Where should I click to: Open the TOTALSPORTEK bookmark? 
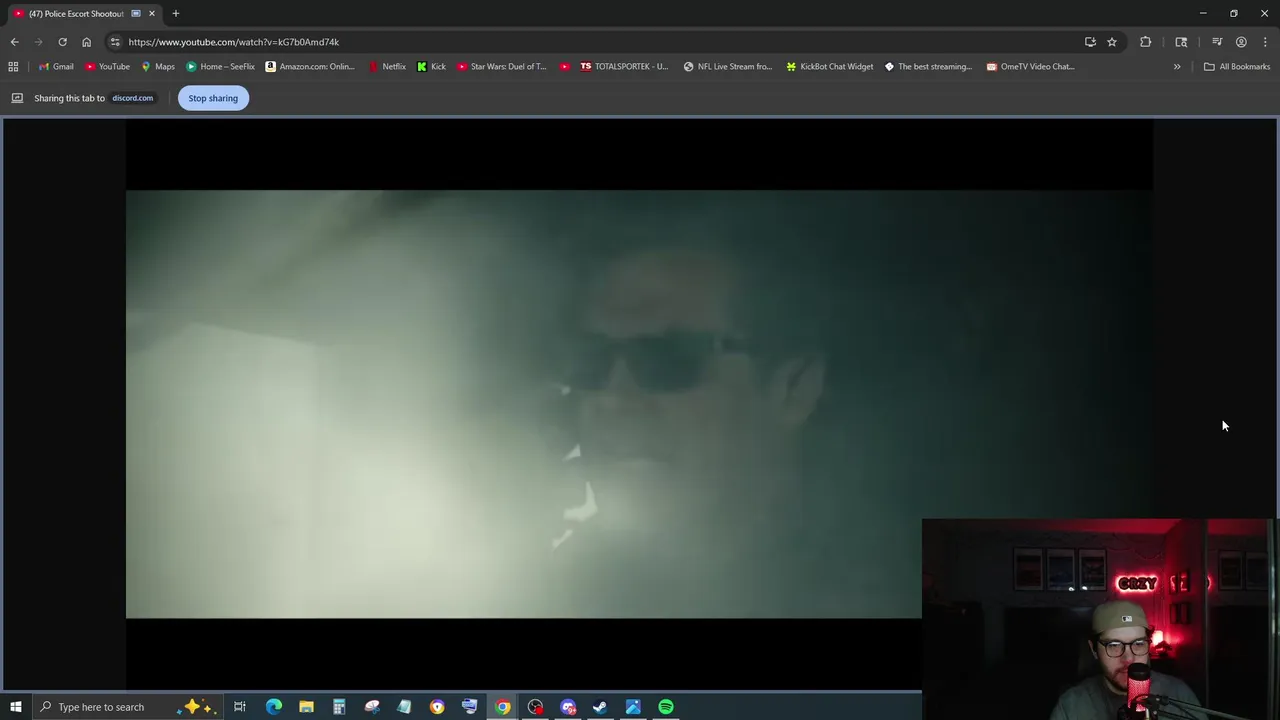click(x=624, y=67)
